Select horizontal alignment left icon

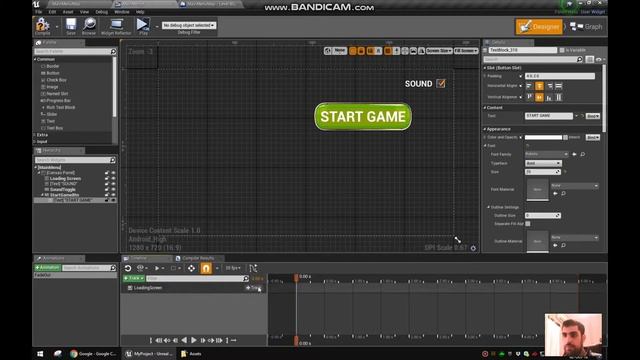(529, 86)
